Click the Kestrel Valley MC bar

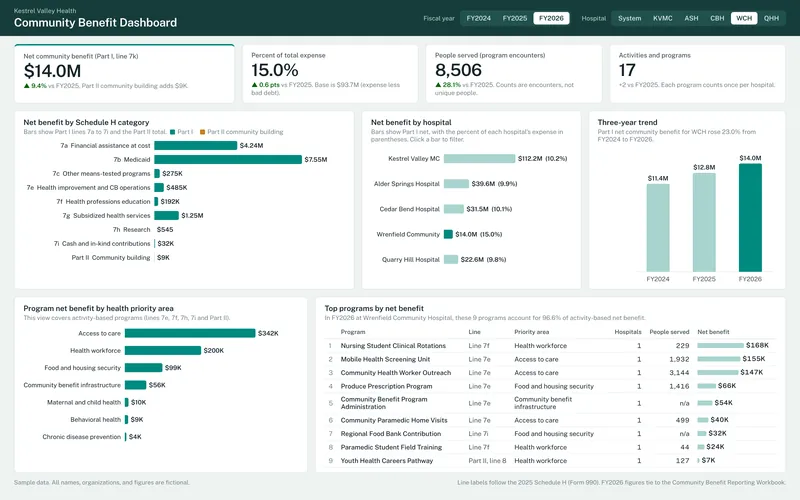[x=479, y=159]
